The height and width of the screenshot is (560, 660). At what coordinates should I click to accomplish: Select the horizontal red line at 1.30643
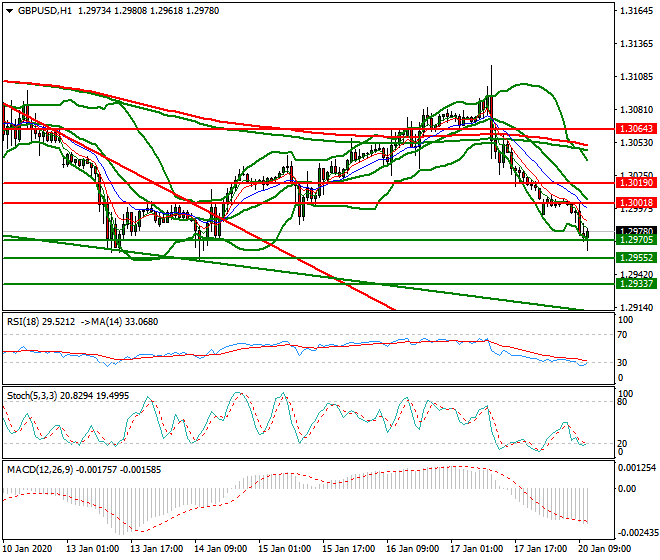[309, 129]
